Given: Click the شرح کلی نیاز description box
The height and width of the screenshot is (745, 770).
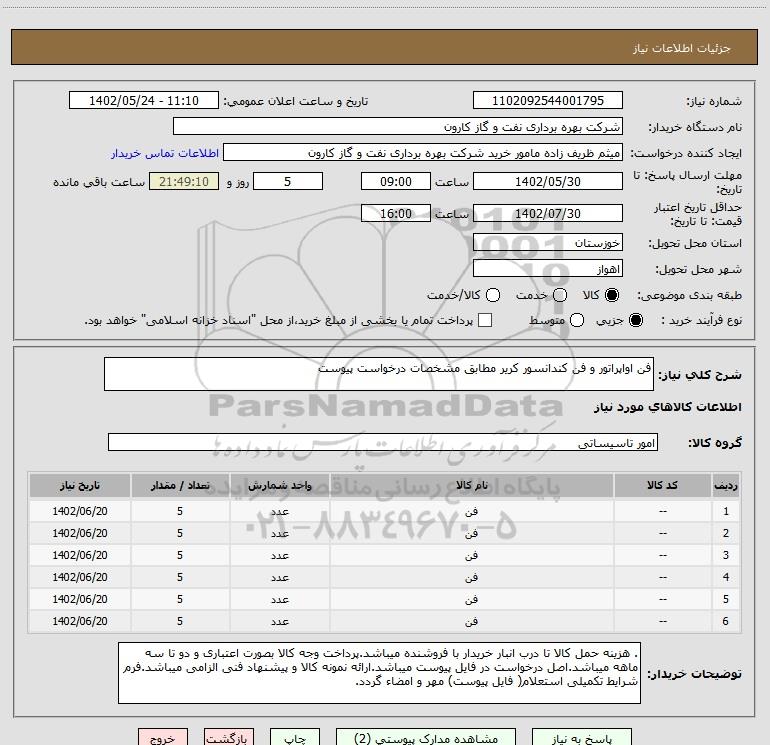Looking at the screenshot, I should [x=379, y=374].
